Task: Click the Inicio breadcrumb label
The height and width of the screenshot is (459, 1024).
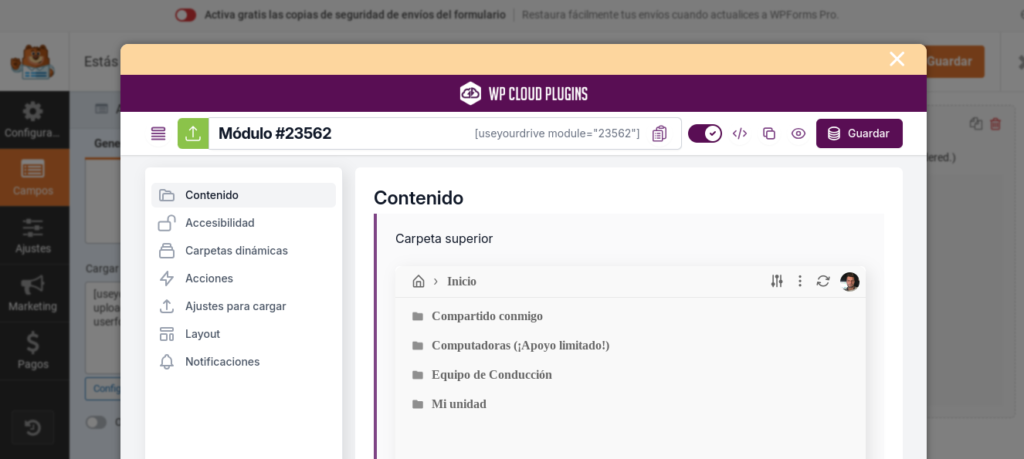Action: tap(462, 281)
